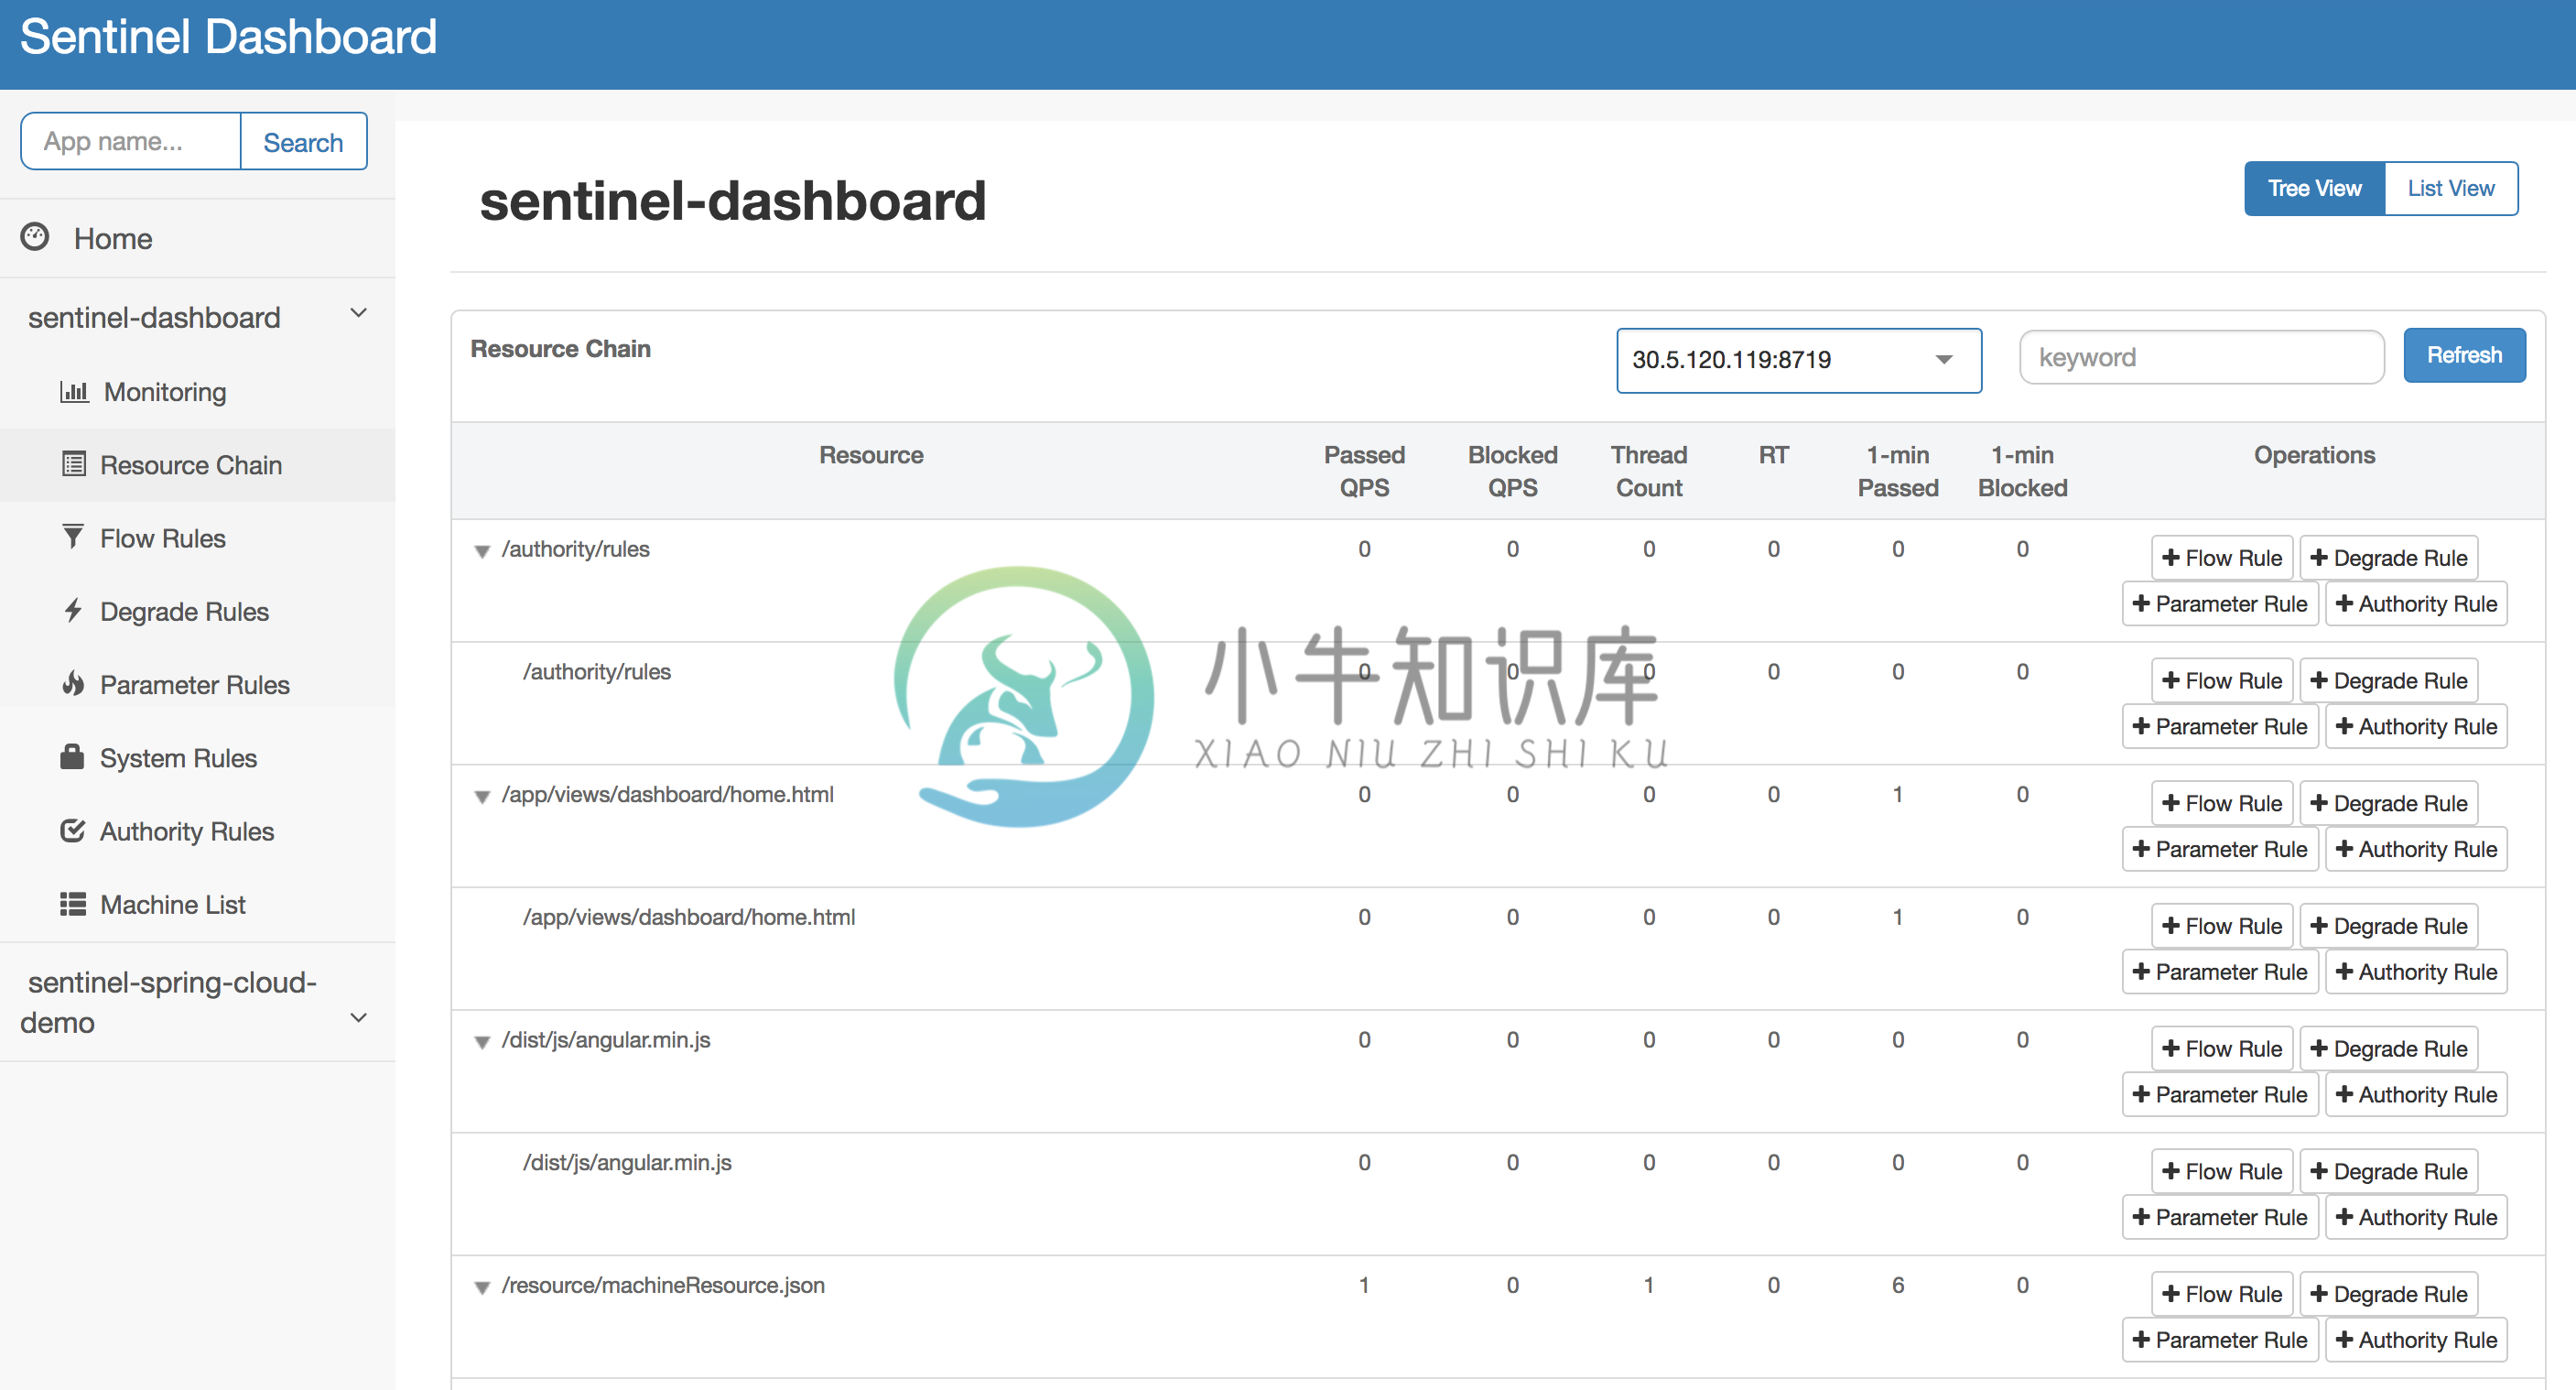This screenshot has width=2576, height=1390.
Task: Add Parameter Rule for machineResource.json row
Action: 2220,1340
